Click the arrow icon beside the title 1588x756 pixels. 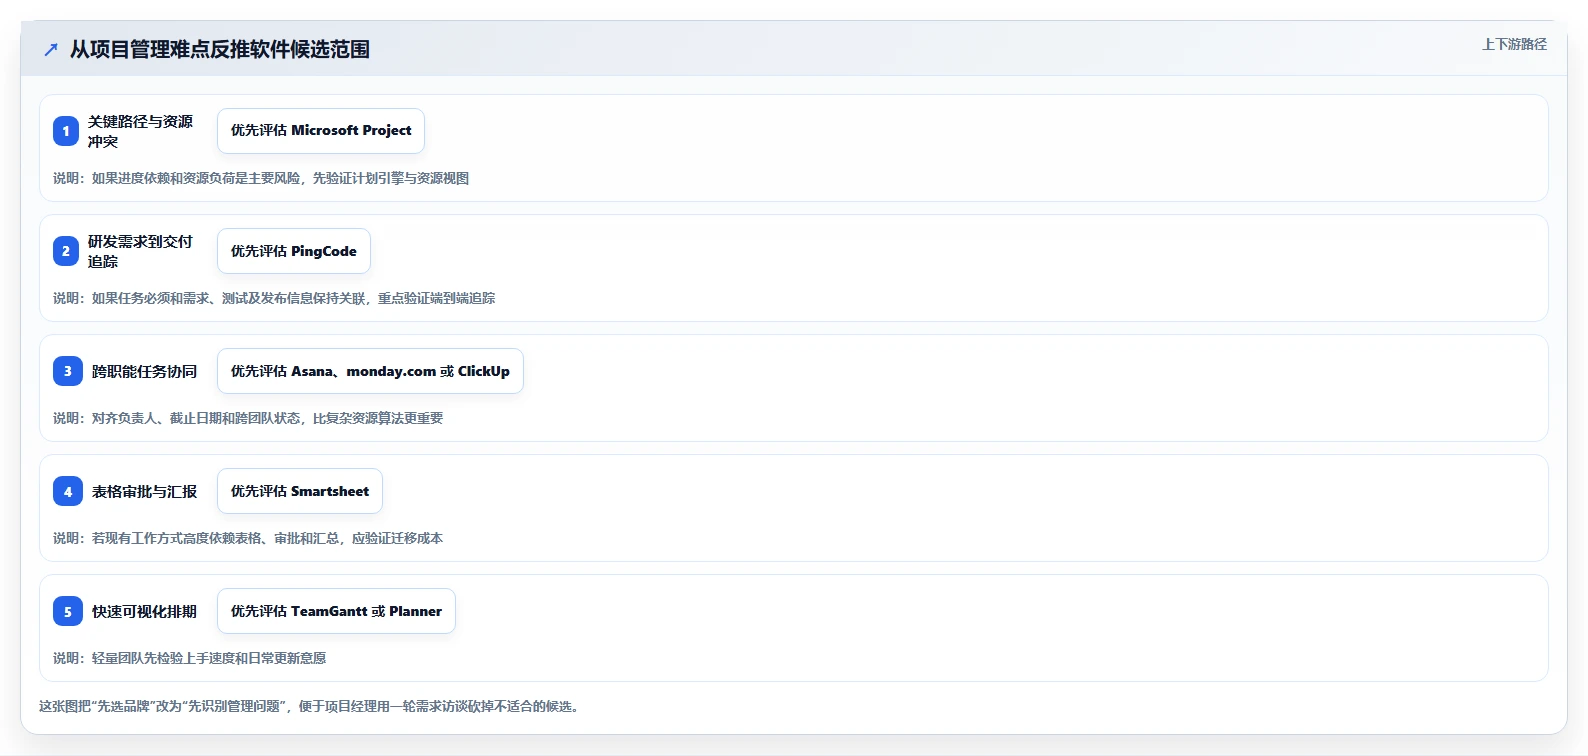click(x=51, y=50)
